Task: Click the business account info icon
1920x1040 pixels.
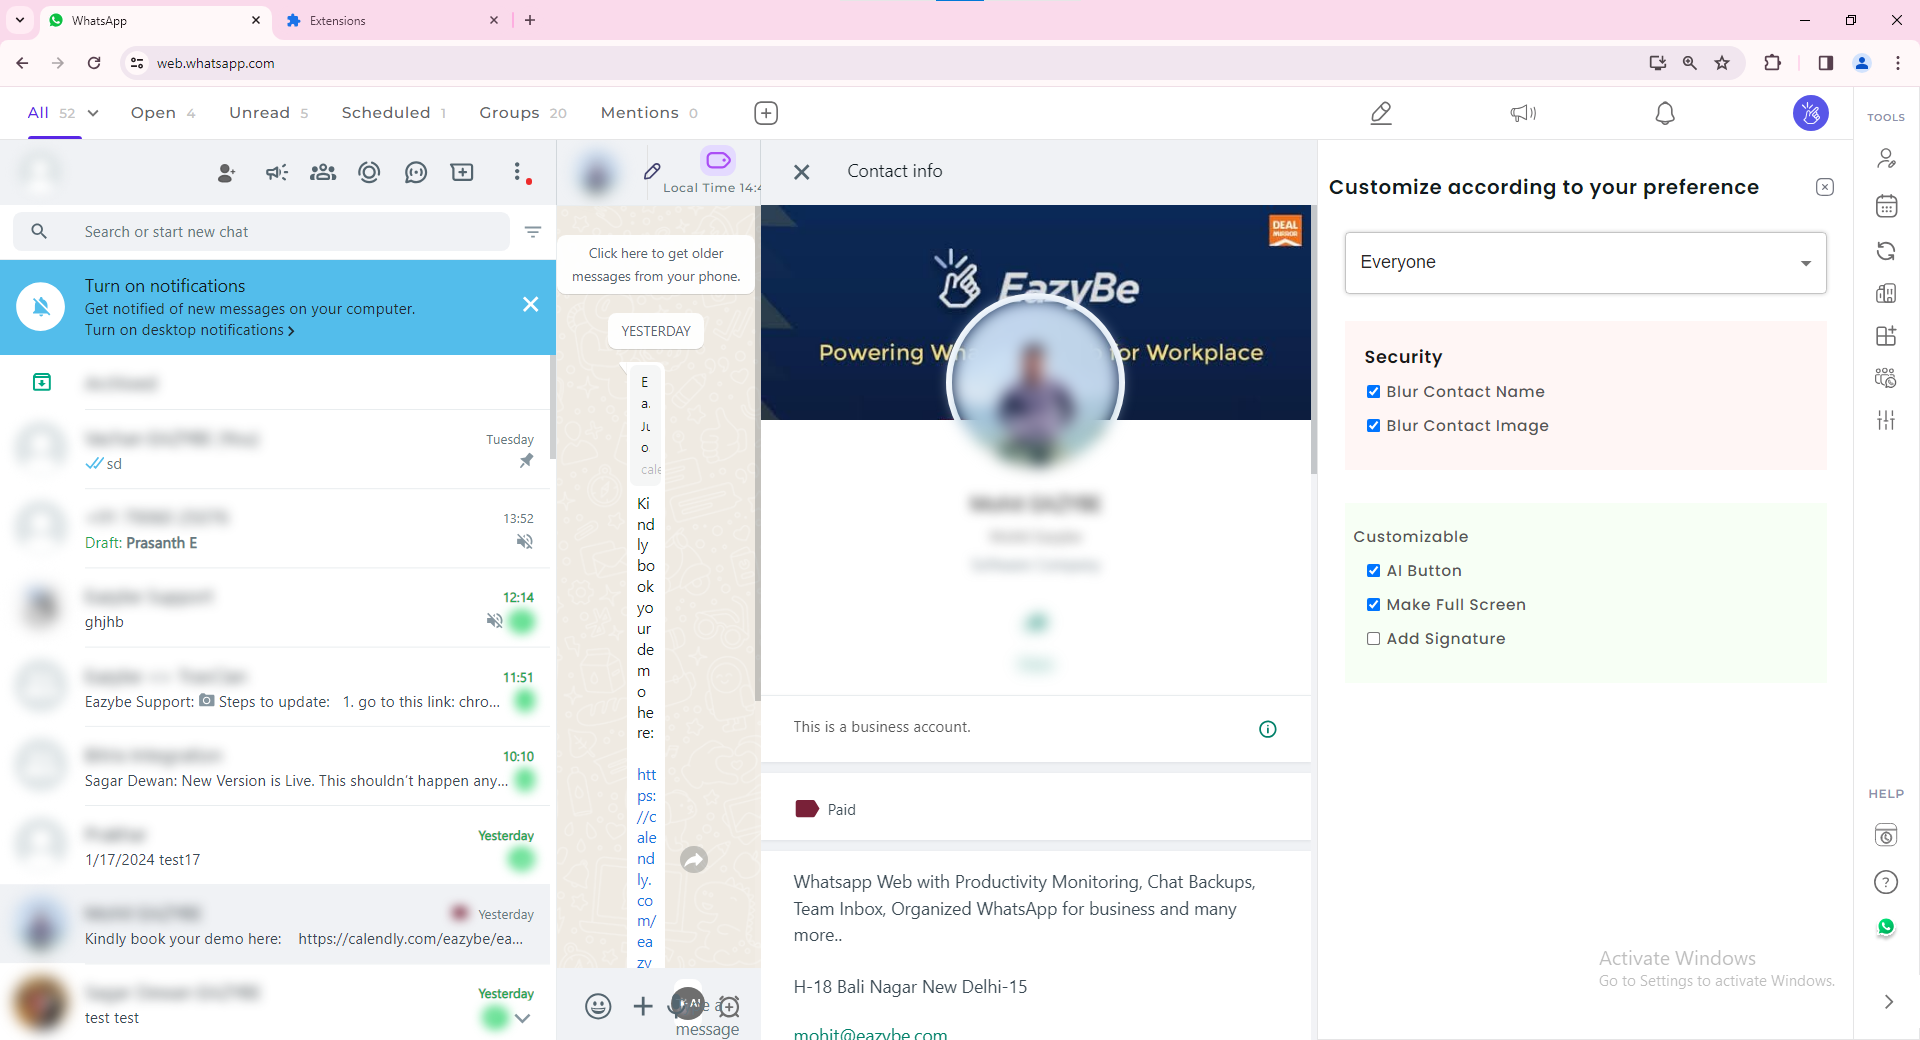Action: tap(1268, 729)
